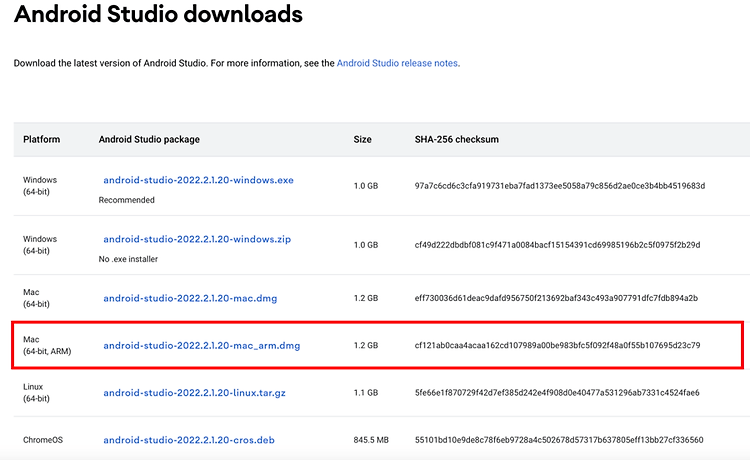The height and width of the screenshot is (460, 750).
Task: Click the 1.2 GB size for Mac ARM
Action: pyautogui.click(x=366, y=345)
